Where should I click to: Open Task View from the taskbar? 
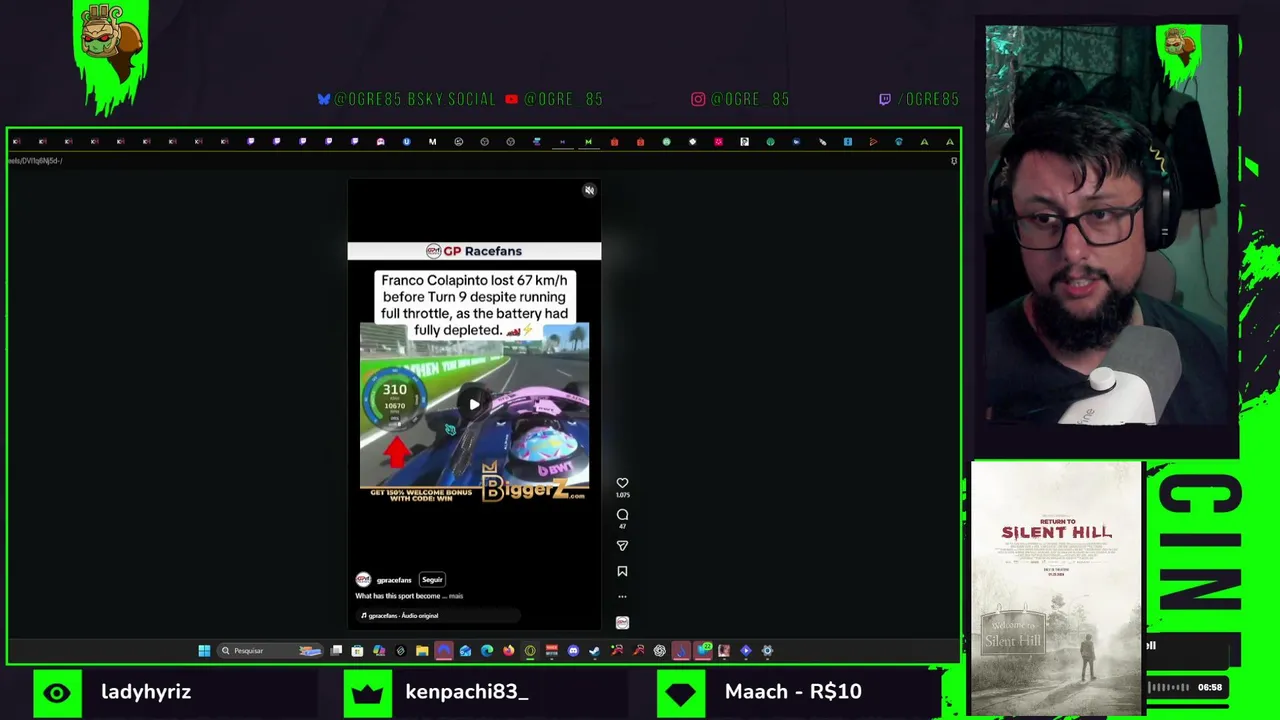click(x=337, y=651)
